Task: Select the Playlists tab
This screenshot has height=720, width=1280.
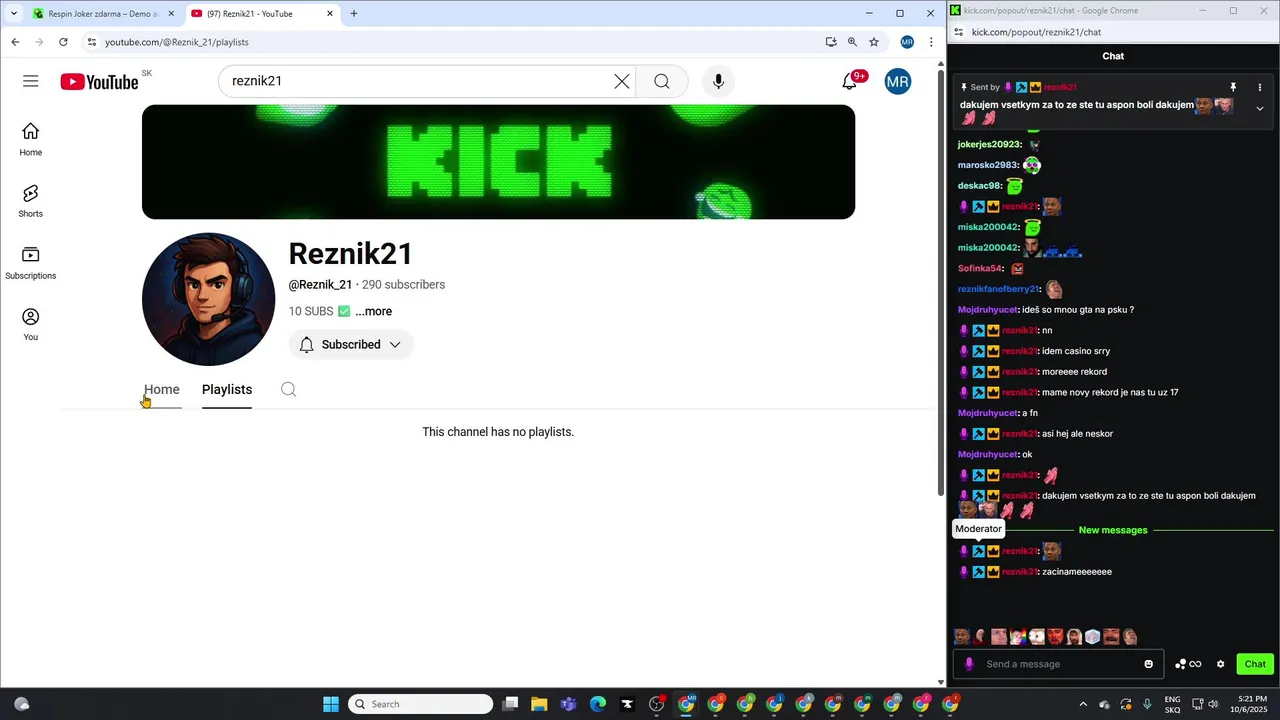Action: tap(227, 389)
